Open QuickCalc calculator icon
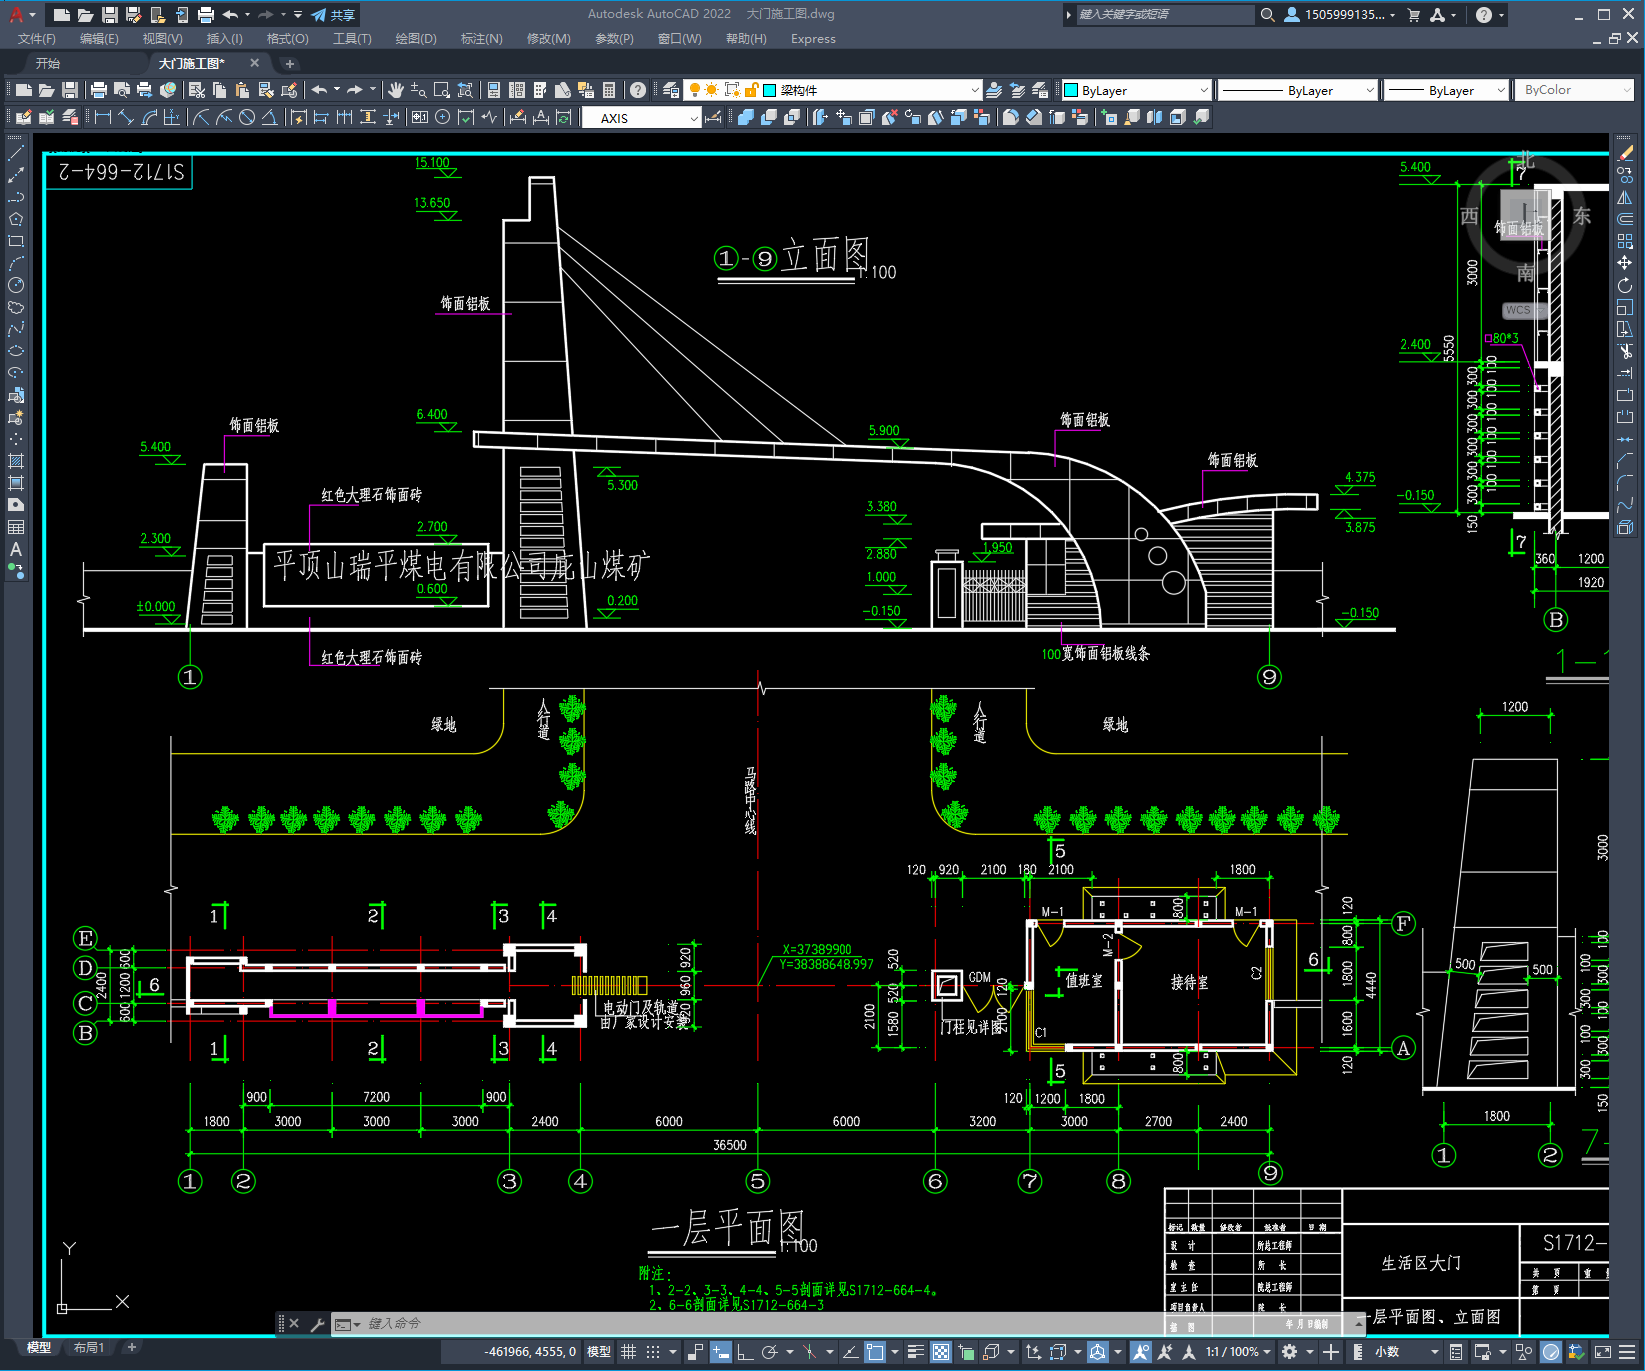 tap(609, 90)
